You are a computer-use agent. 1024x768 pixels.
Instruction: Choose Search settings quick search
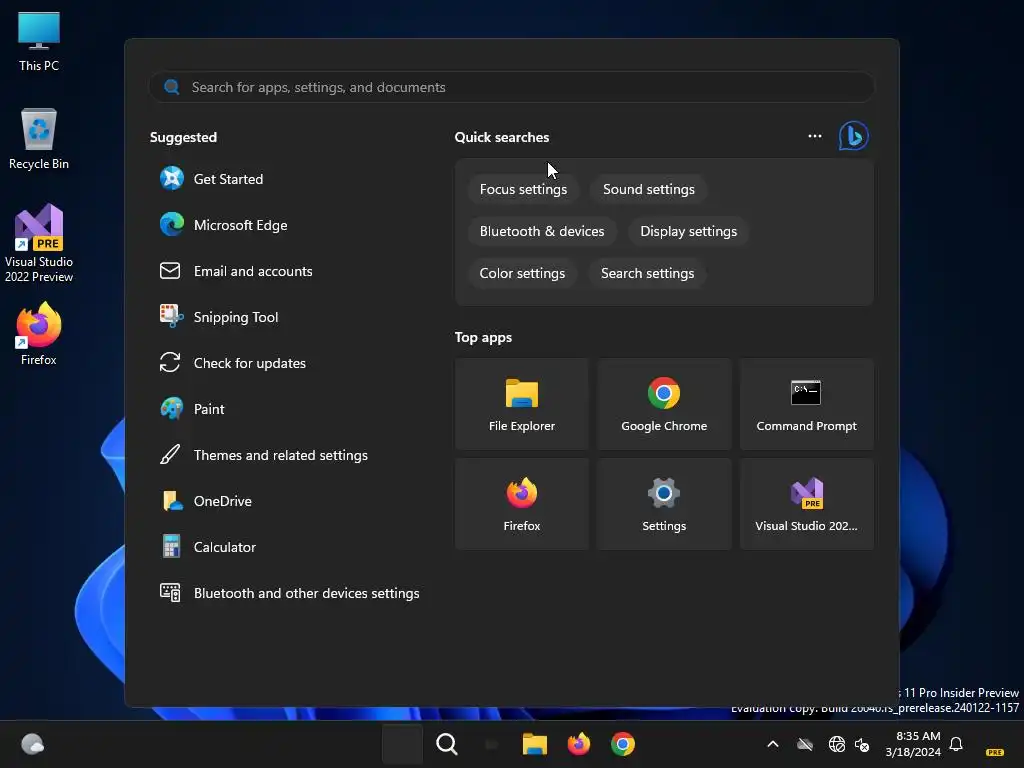click(647, 273)
